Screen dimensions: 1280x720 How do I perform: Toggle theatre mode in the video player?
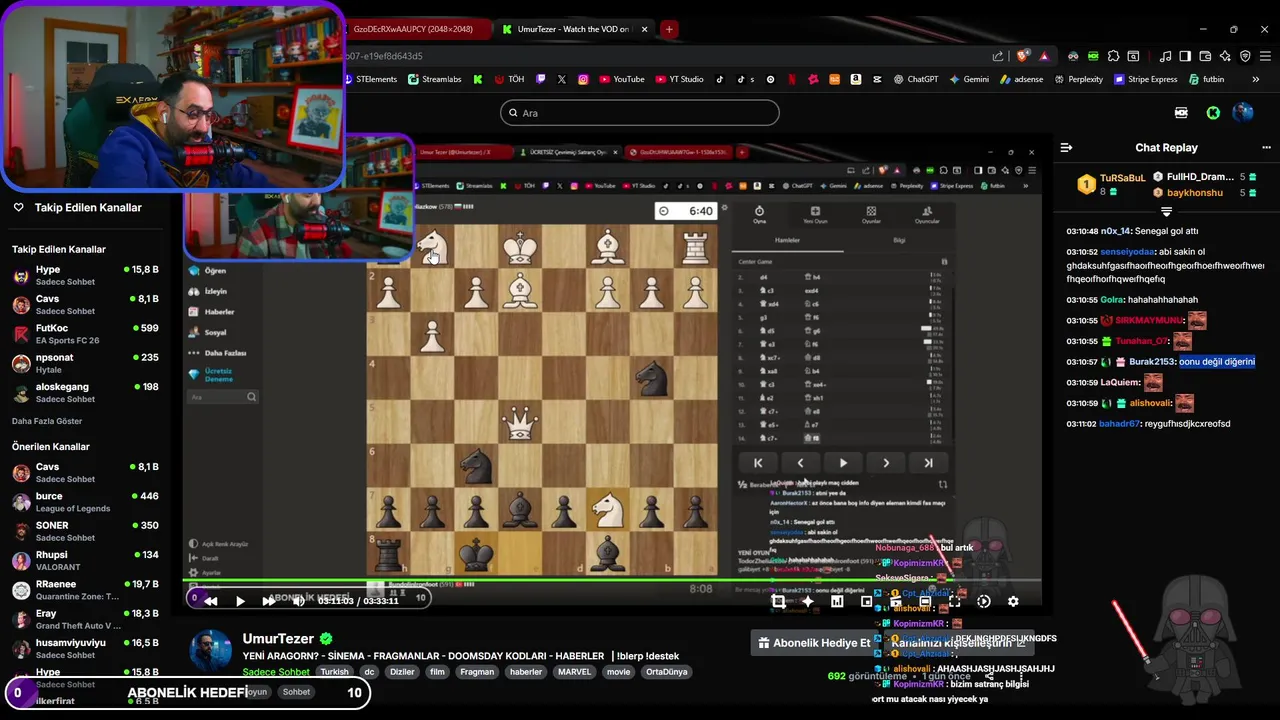pyautogui.click(x=925, y=601)
